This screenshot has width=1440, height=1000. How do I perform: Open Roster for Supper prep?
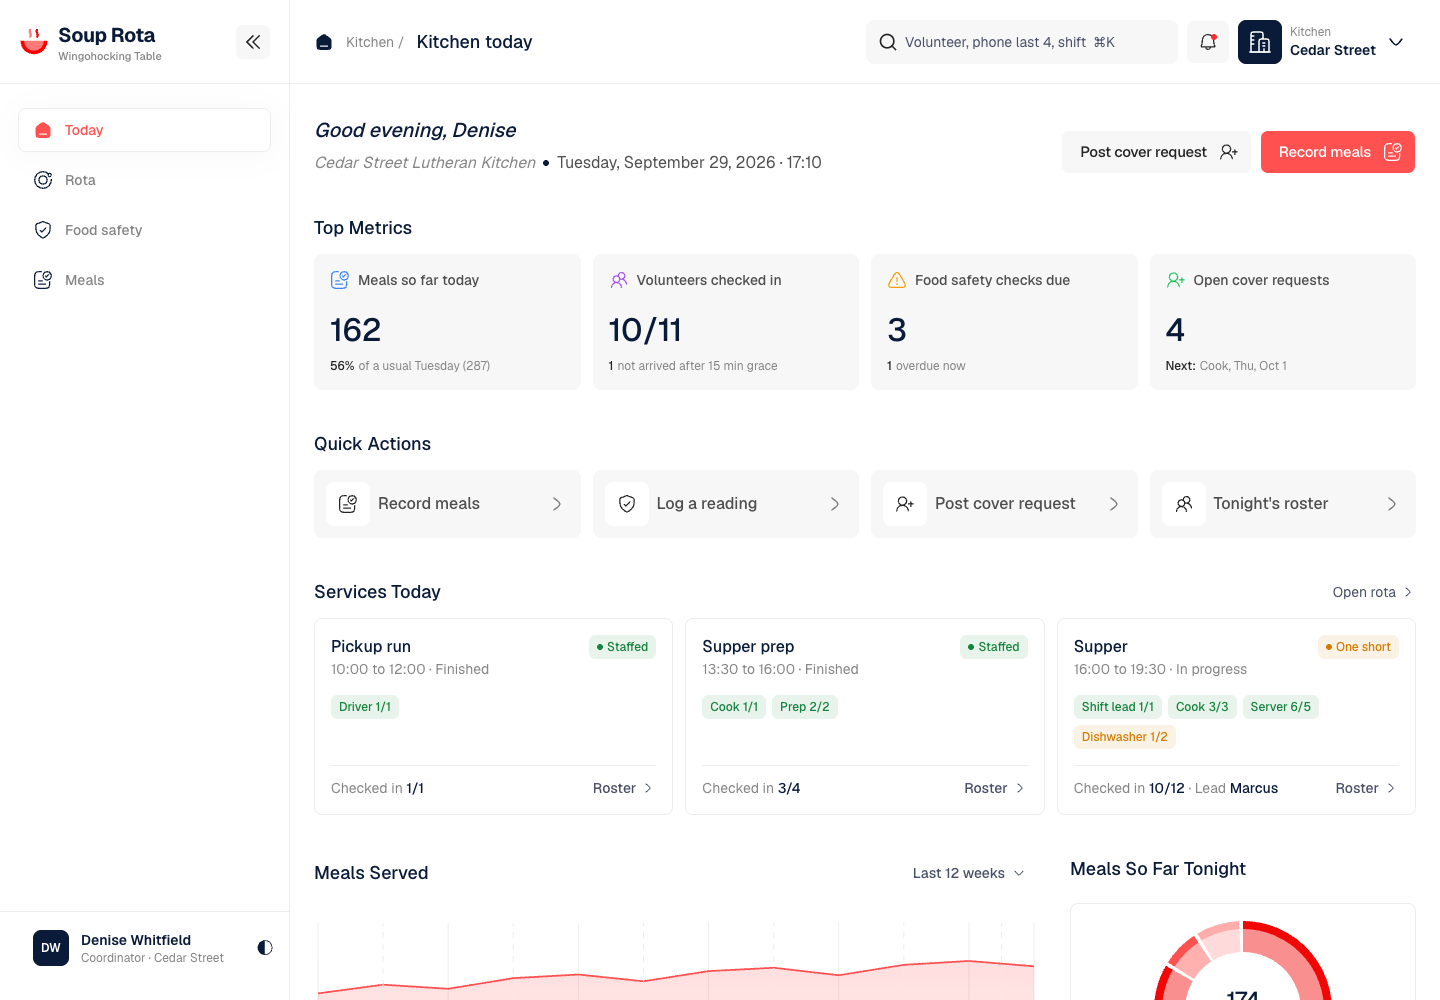(994, 788)
